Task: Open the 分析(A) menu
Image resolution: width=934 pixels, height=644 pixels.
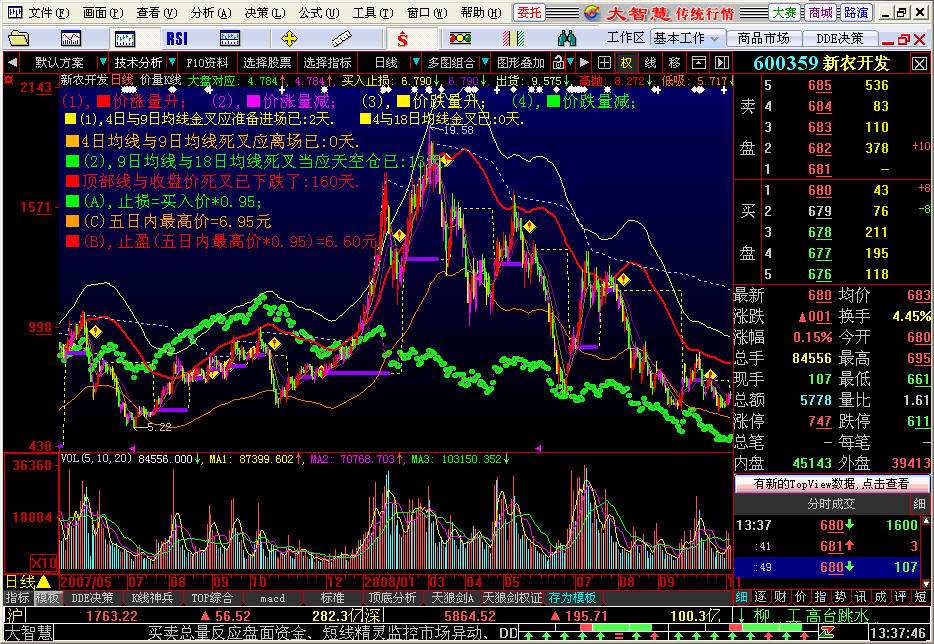Action: (x=211, y=13)
